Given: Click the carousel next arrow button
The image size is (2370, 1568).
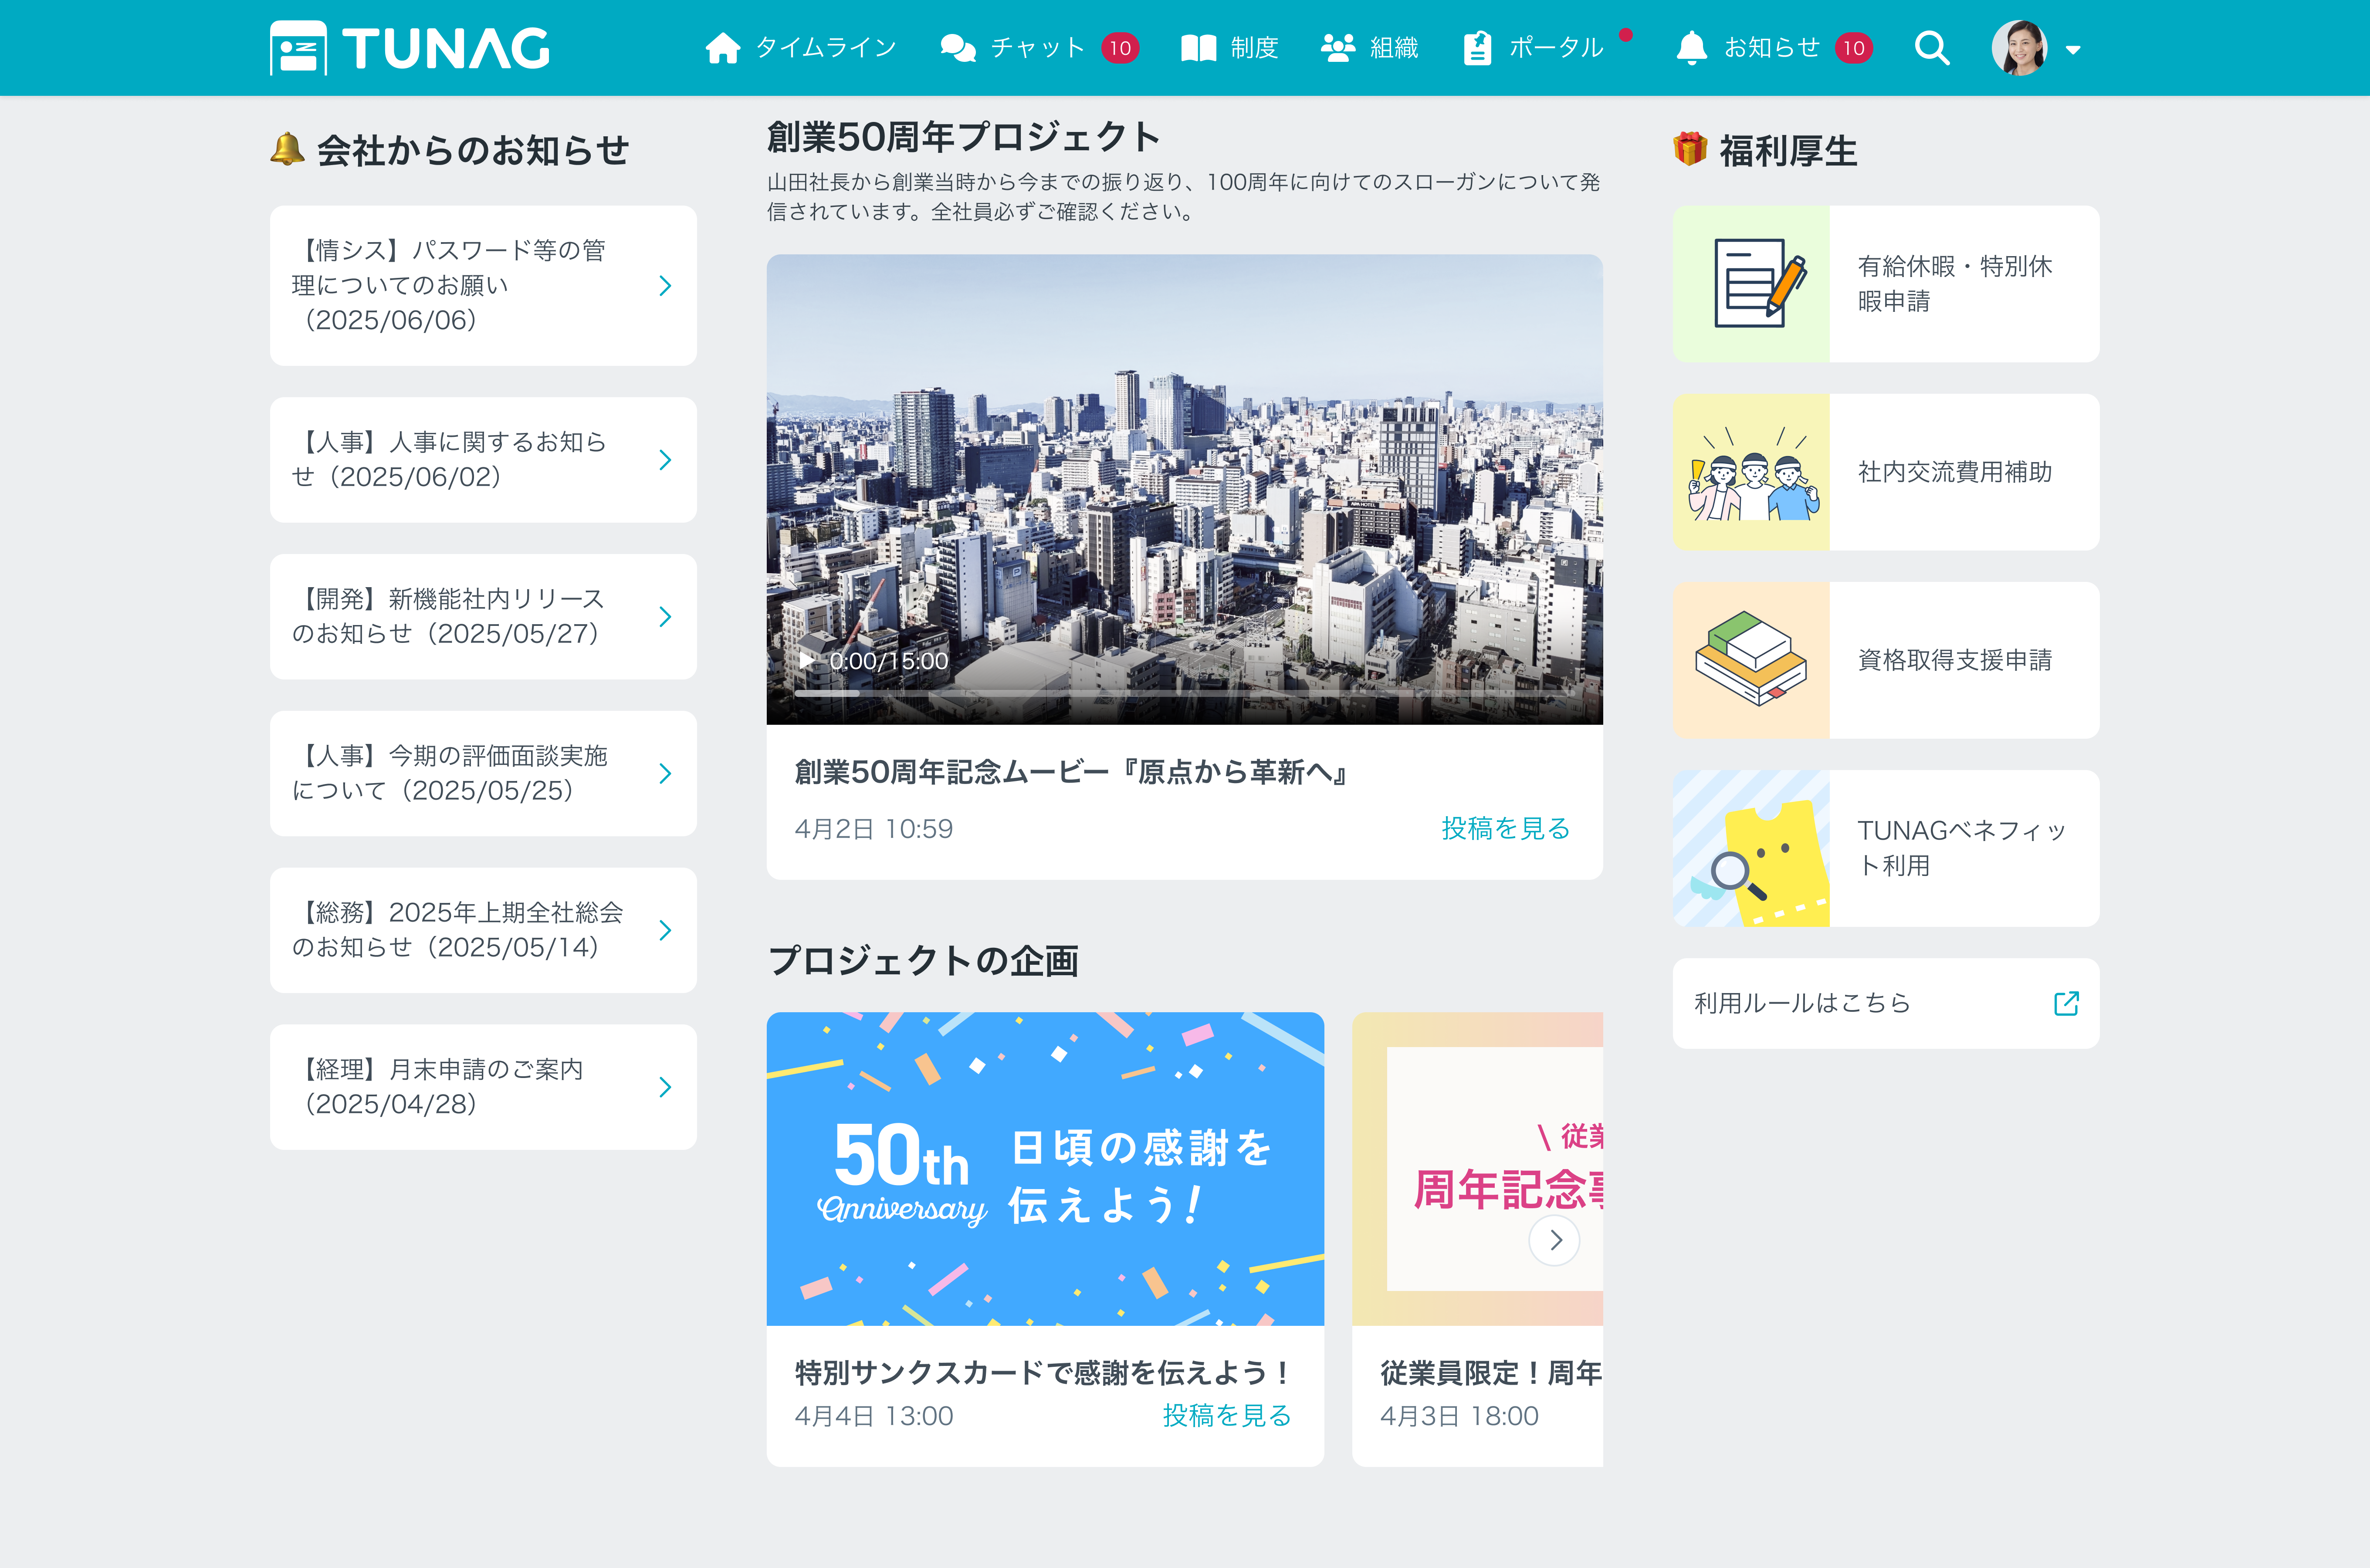Looking at the screenshot, I should tap(1555, 1240).
